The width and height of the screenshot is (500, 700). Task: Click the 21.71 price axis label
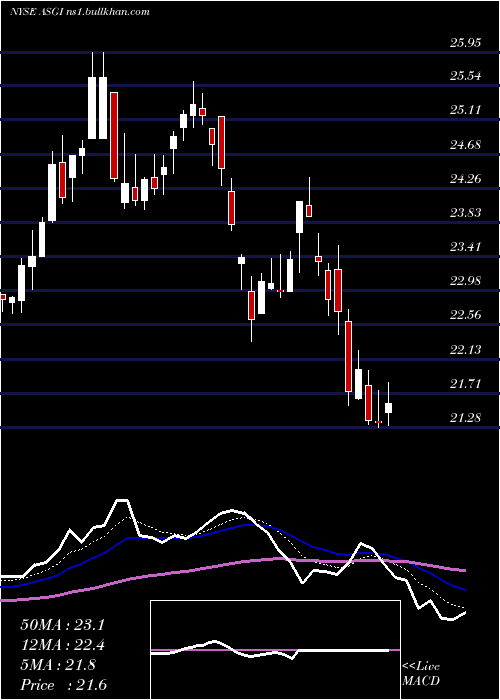(x=465, y=383)
